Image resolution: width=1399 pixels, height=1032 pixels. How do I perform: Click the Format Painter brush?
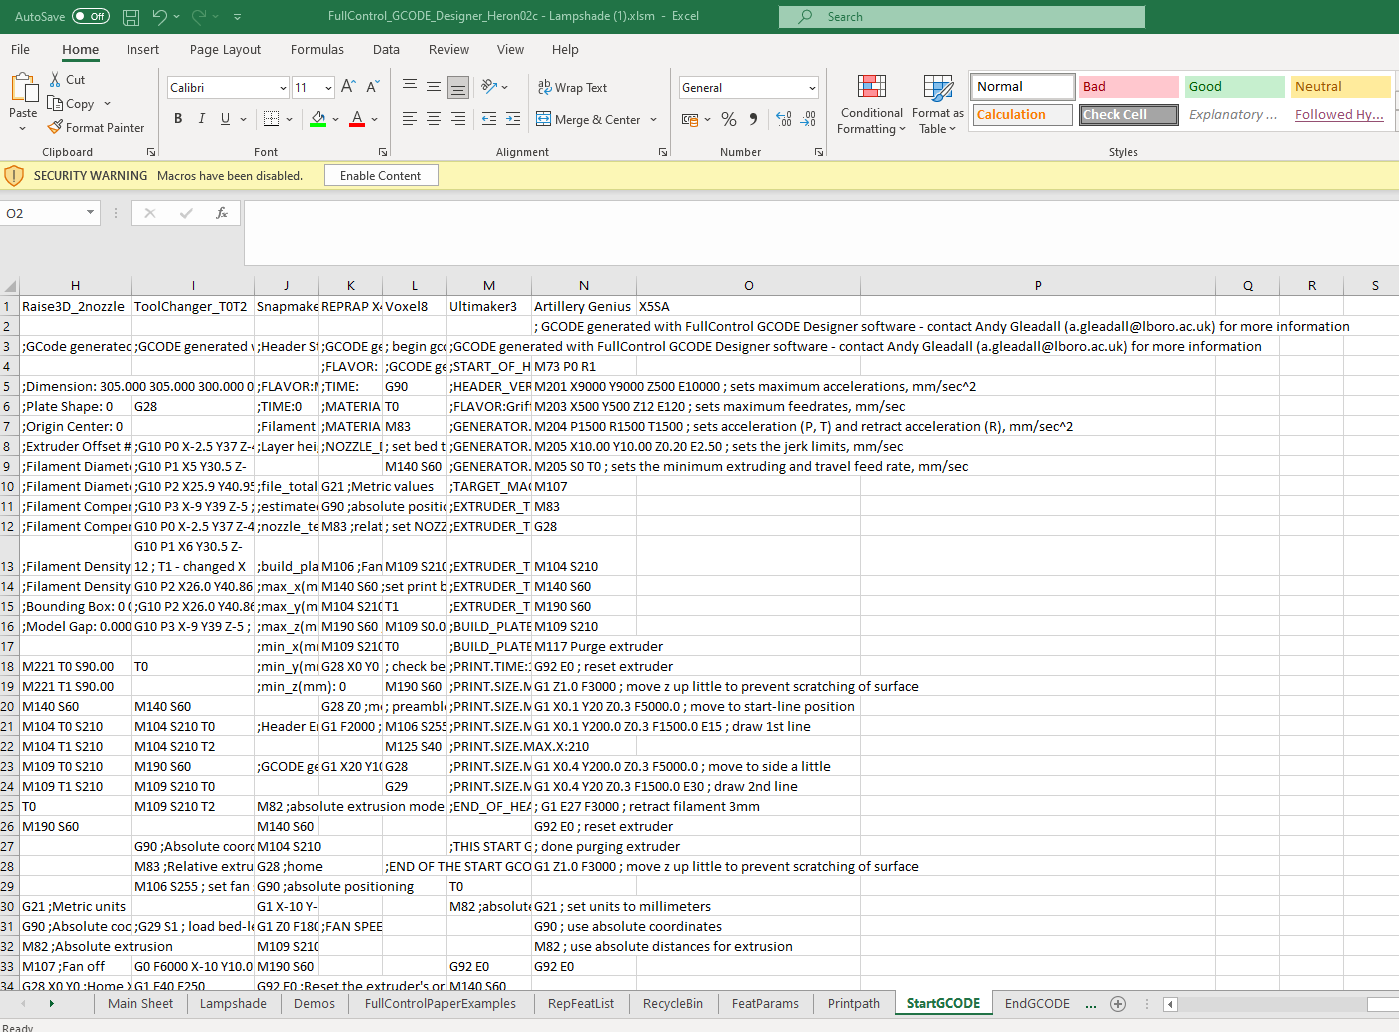[x=56, y=127]
